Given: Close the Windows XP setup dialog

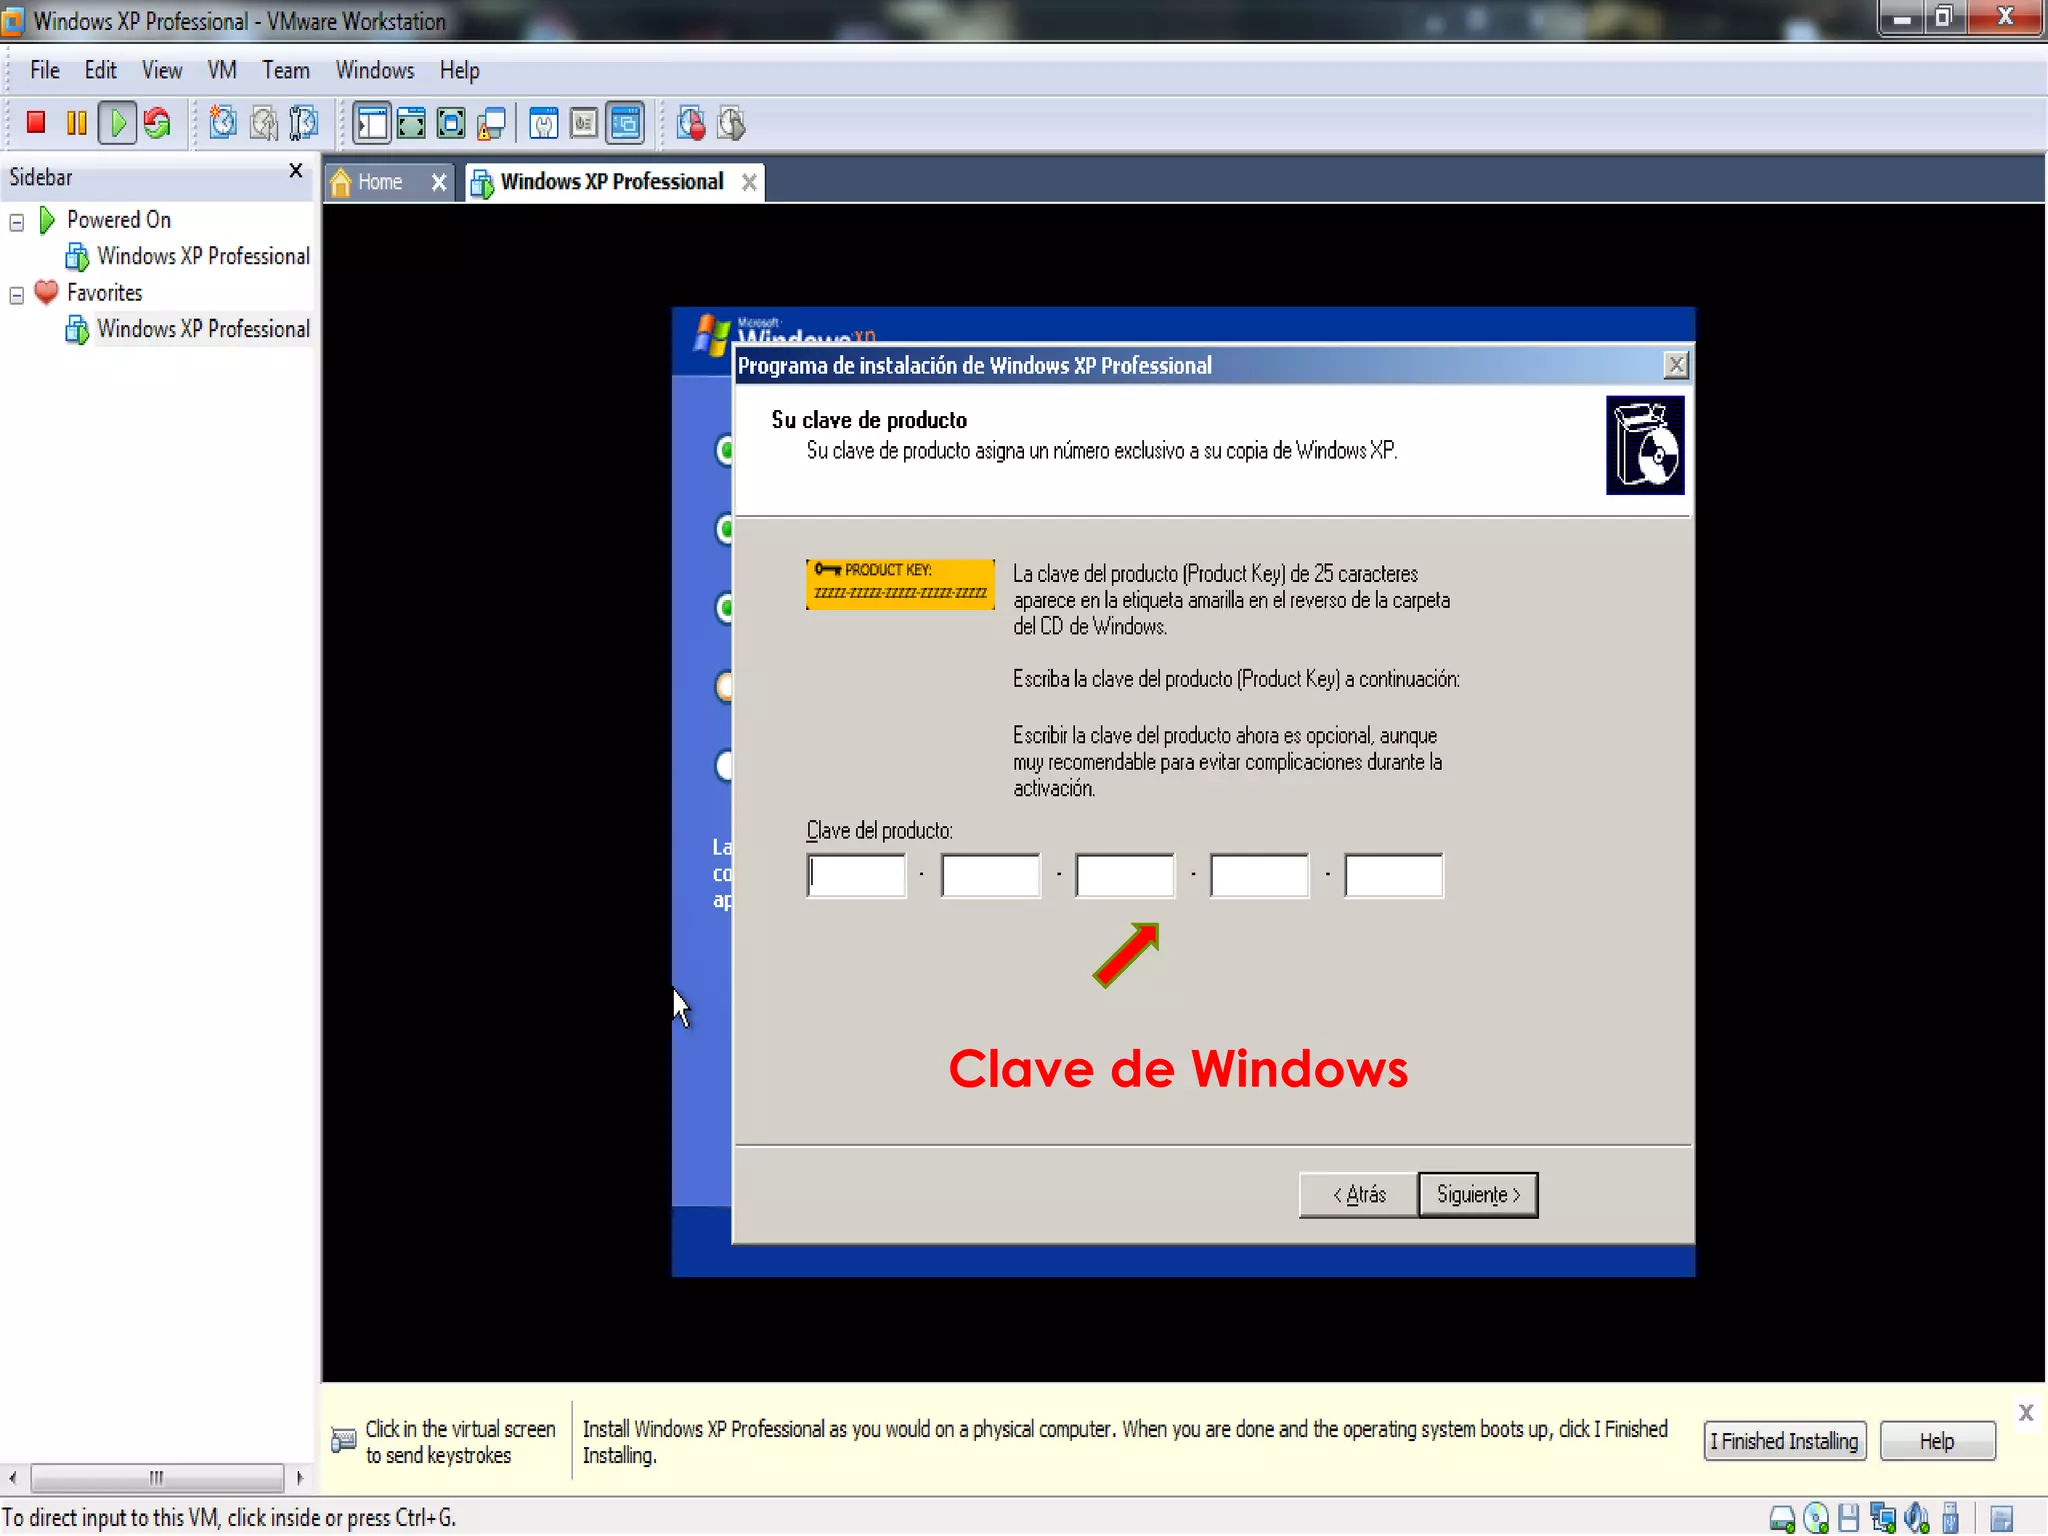Looking at the screenshot, I should point(1676,365).
